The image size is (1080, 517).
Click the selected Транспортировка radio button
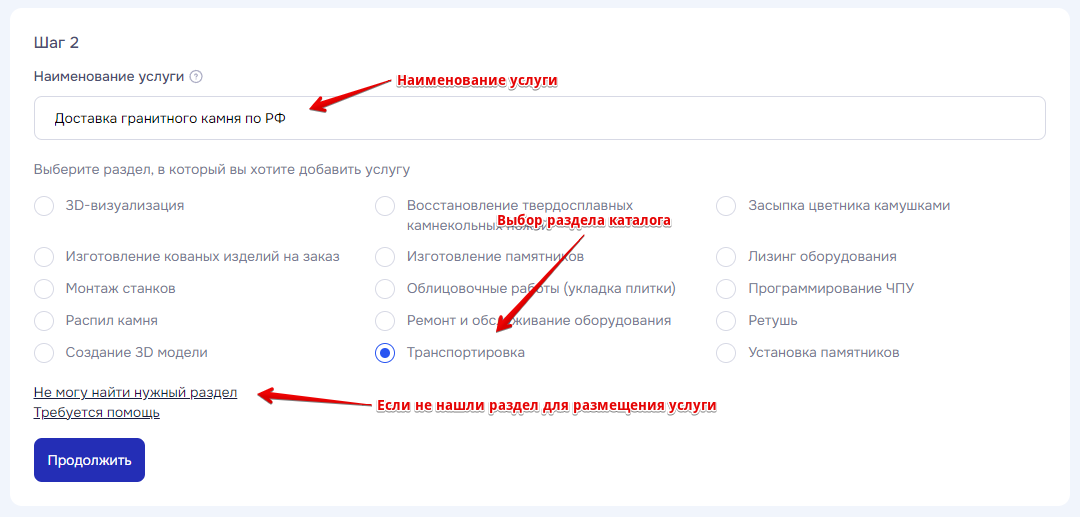[x=385, y=353]
